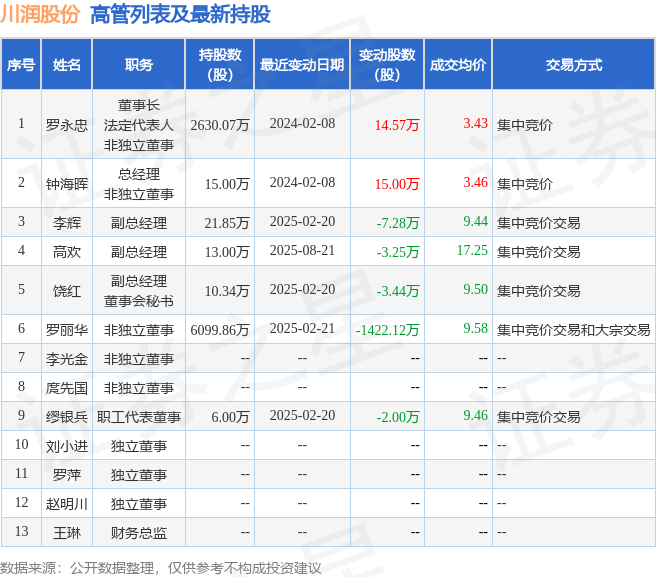Viewport: 656px width, 577px height.
Task: Select the name 高欢
Action: [67, 252]
